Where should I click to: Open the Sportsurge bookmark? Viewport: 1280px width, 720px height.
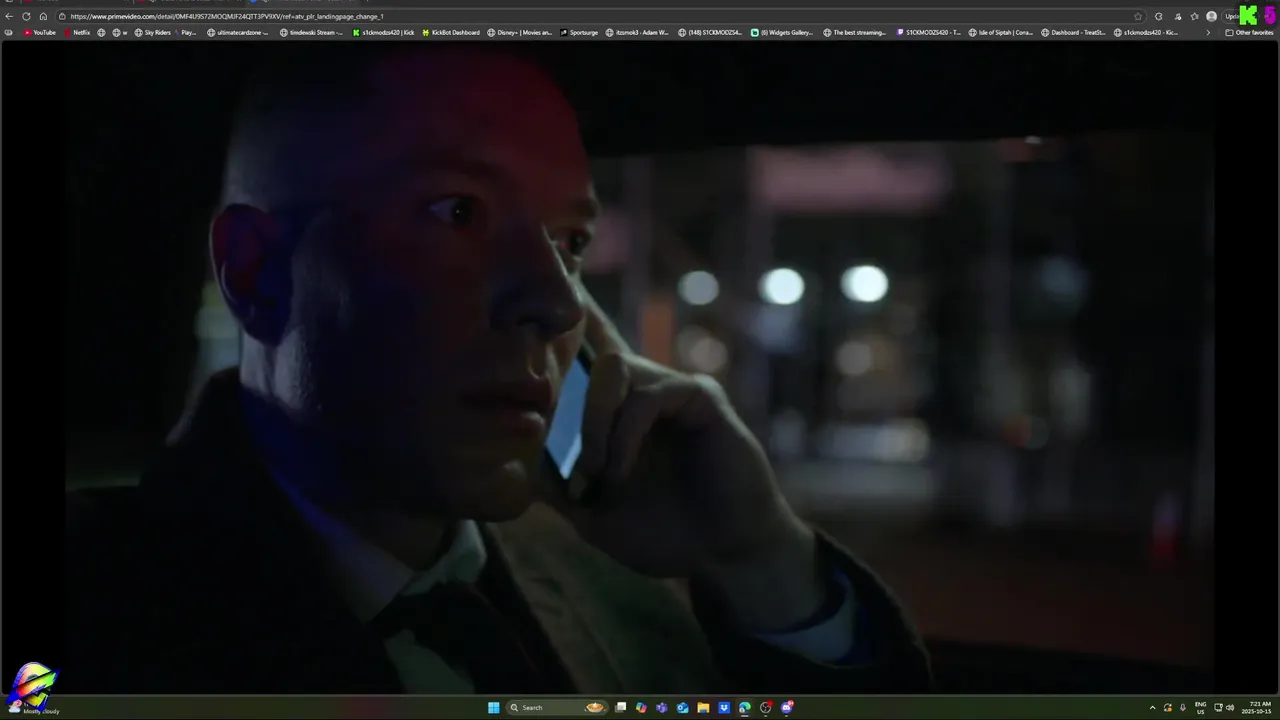(579, 32)
